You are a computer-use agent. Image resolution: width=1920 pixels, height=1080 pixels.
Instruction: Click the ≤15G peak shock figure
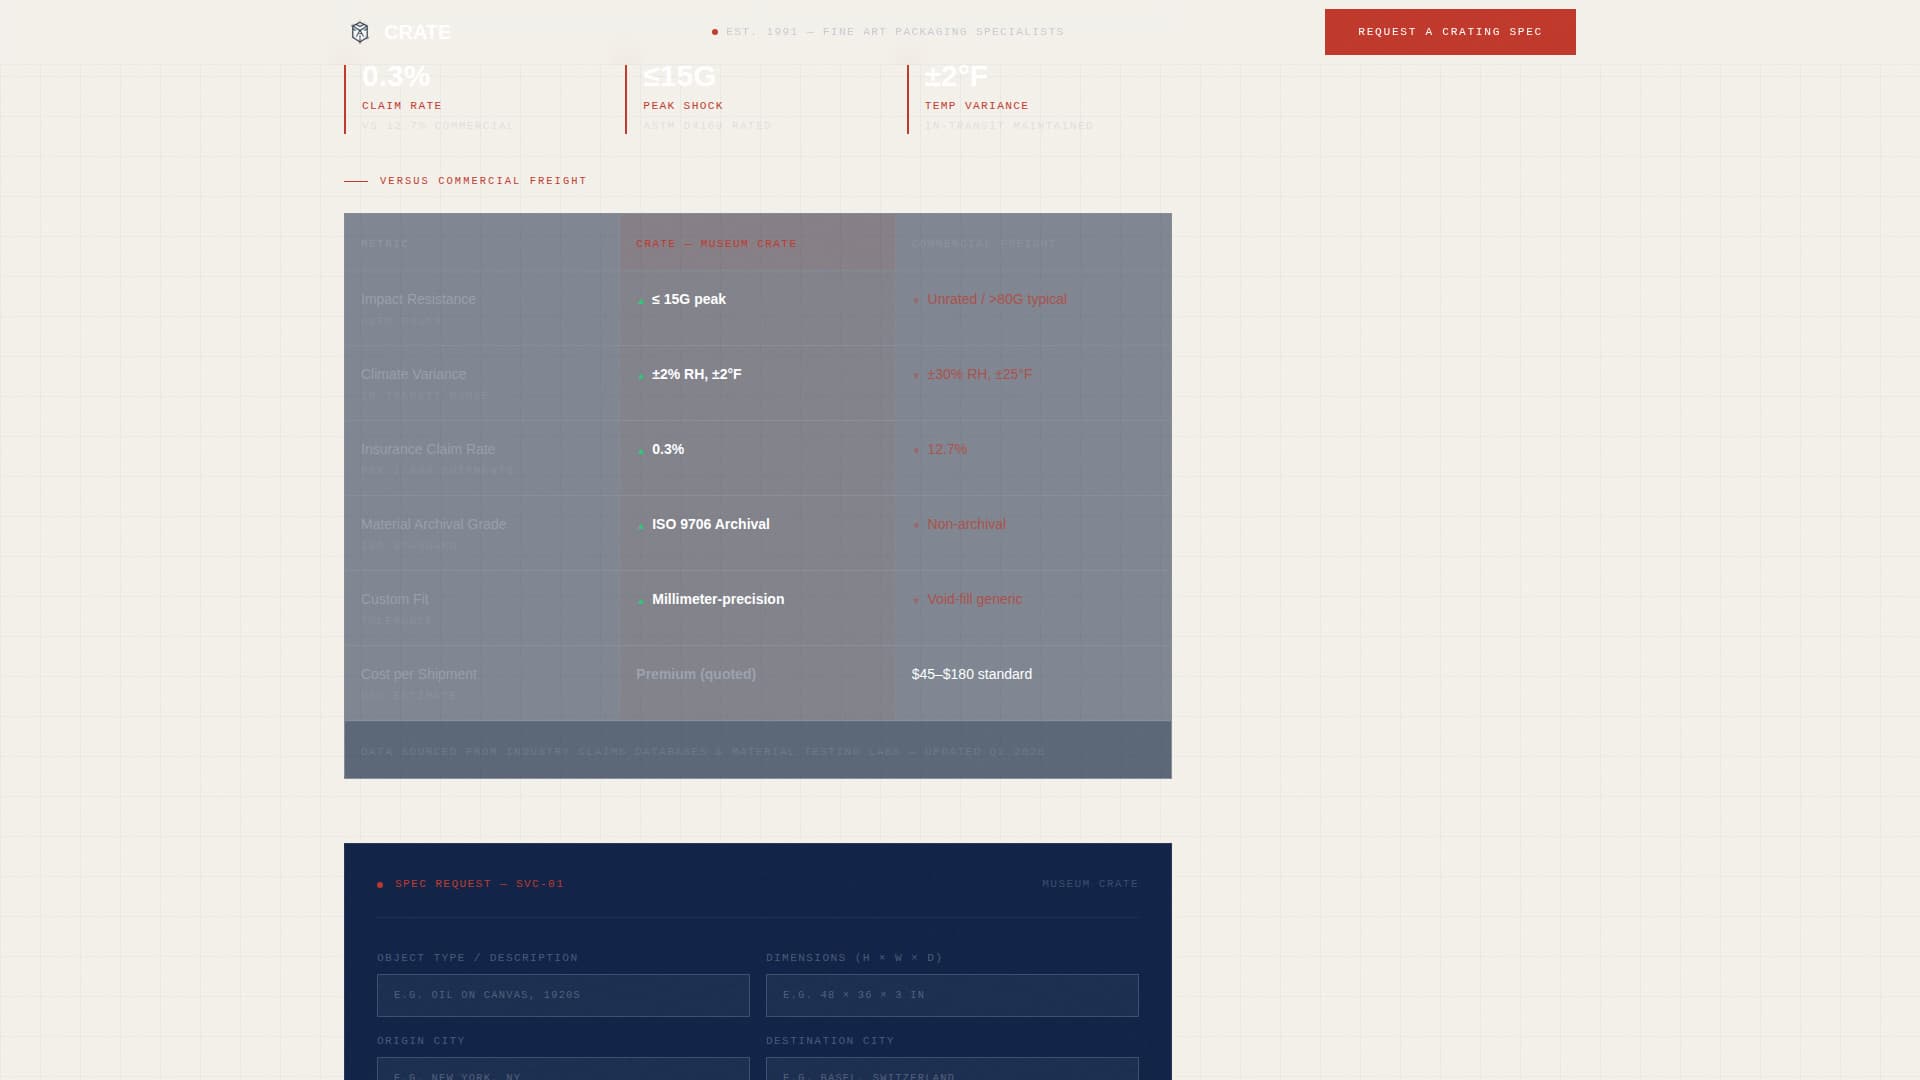[x=680, y=76]
